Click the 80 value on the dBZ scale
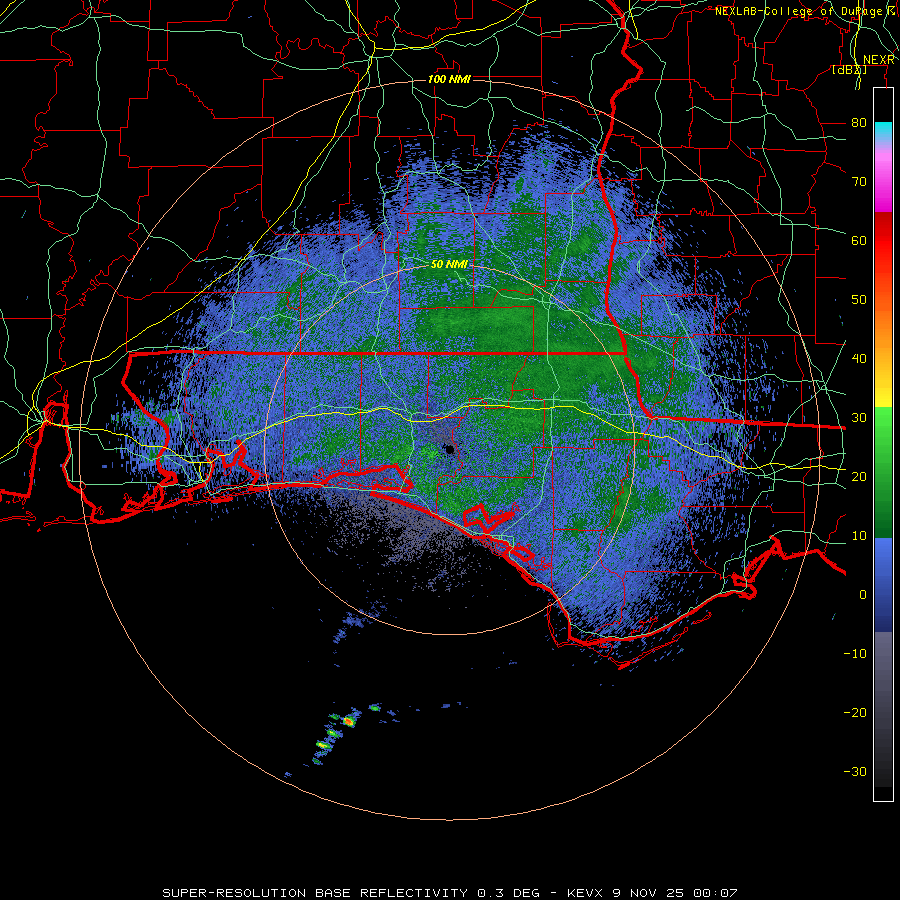 (859, 122)
